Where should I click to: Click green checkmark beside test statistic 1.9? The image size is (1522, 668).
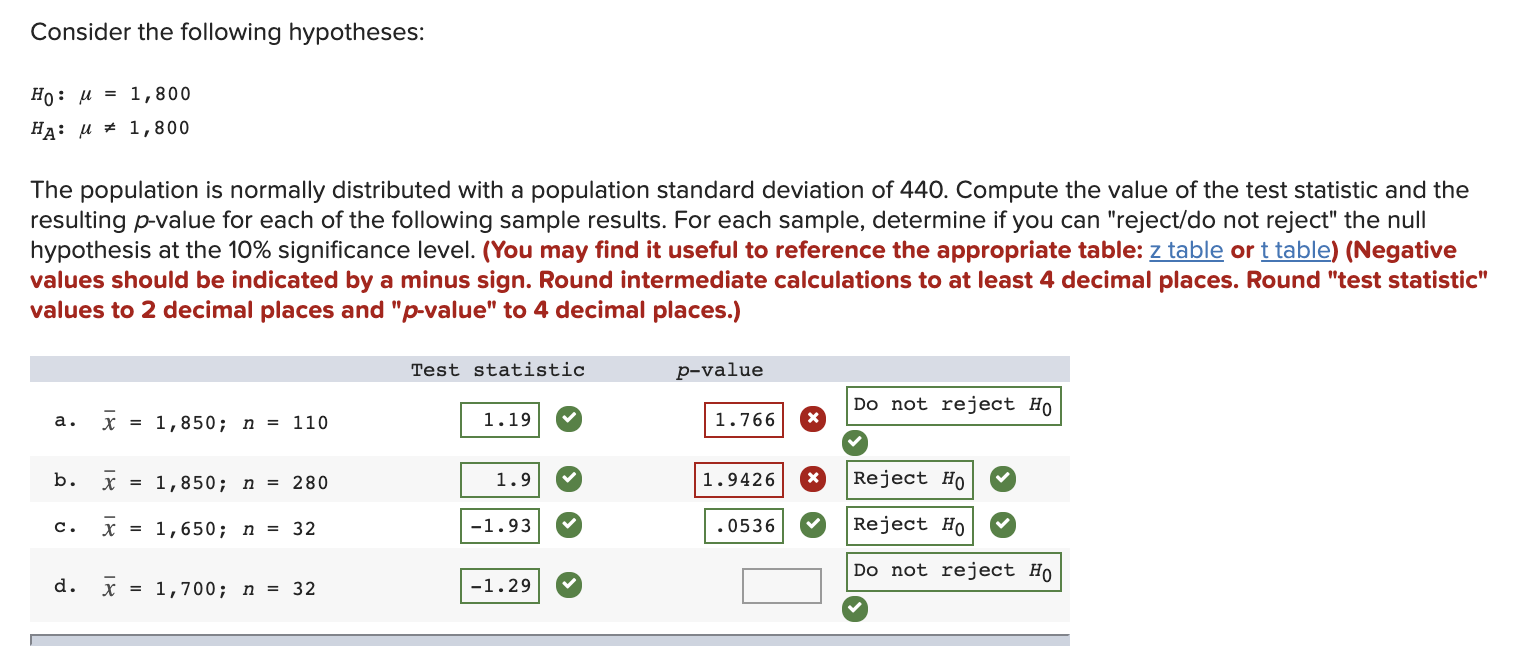568,479
